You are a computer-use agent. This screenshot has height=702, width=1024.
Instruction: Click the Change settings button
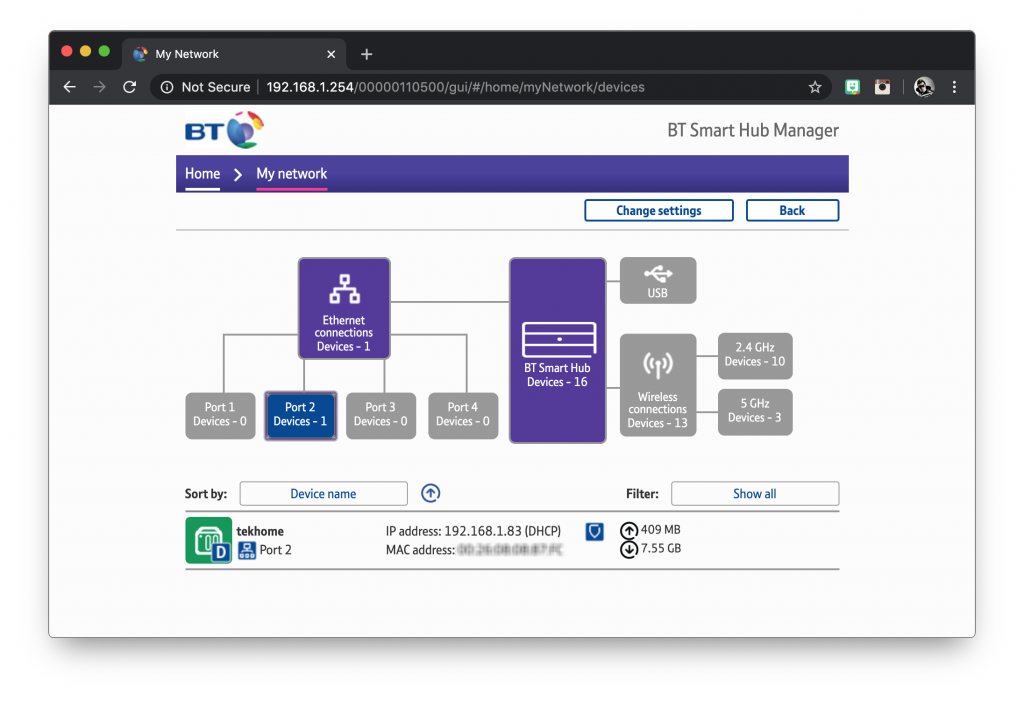coord(658,210)
